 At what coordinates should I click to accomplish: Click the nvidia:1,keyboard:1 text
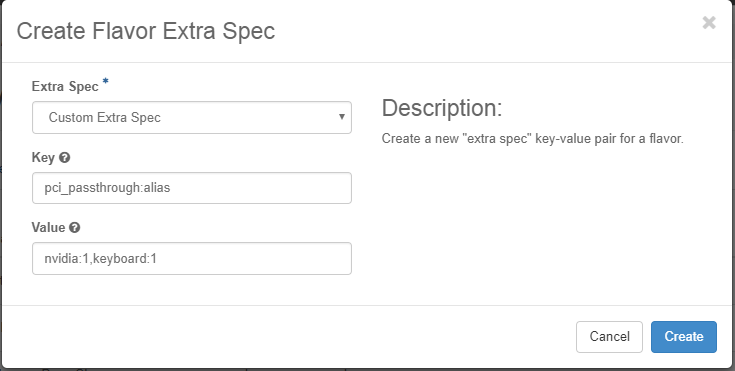[100, 258]
